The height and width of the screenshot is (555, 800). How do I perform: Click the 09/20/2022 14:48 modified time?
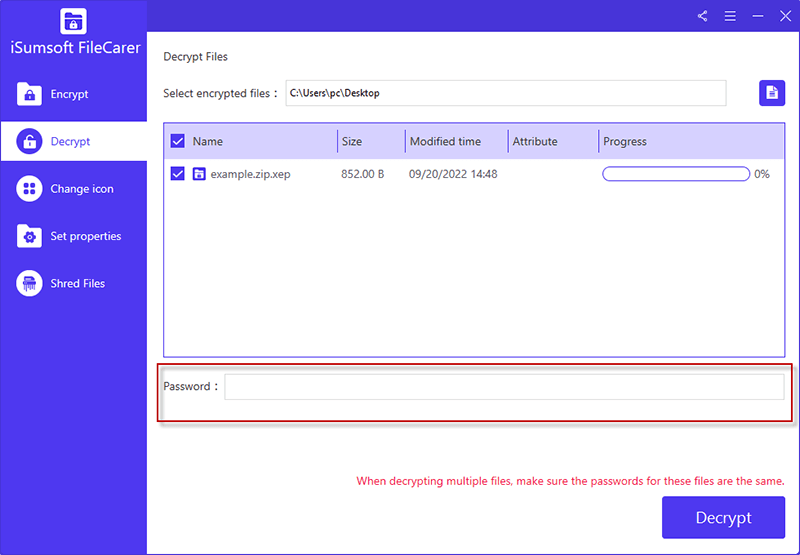coord(453,174)
